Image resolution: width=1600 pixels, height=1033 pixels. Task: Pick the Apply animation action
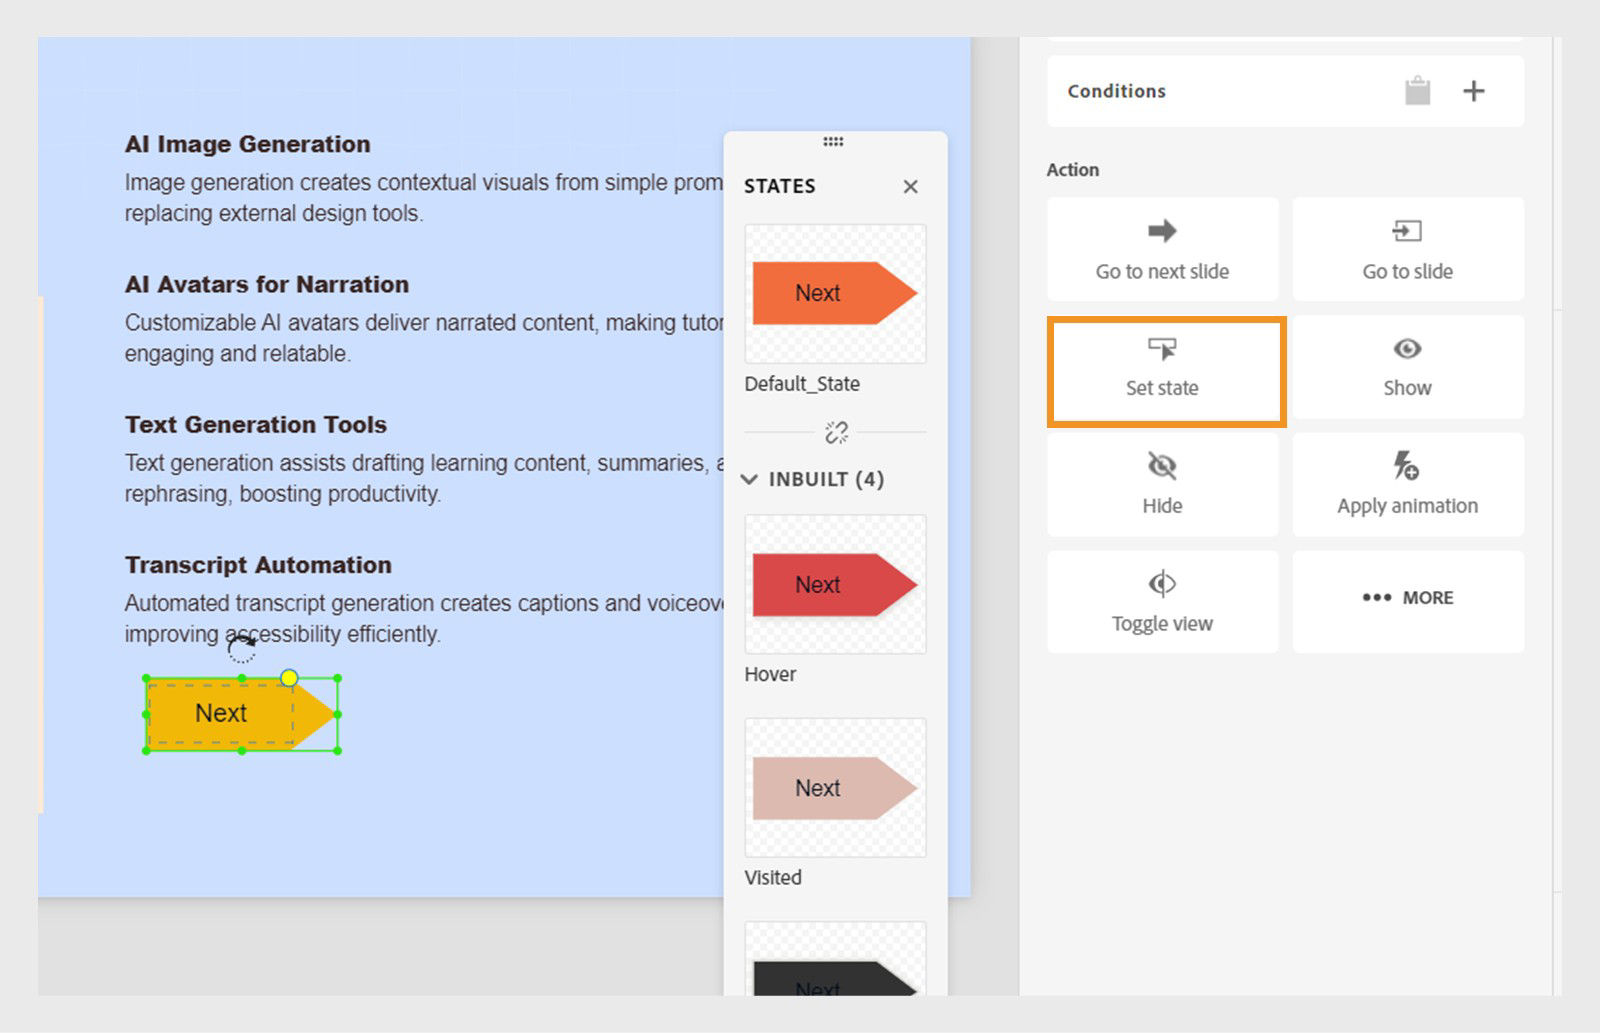1407,485
